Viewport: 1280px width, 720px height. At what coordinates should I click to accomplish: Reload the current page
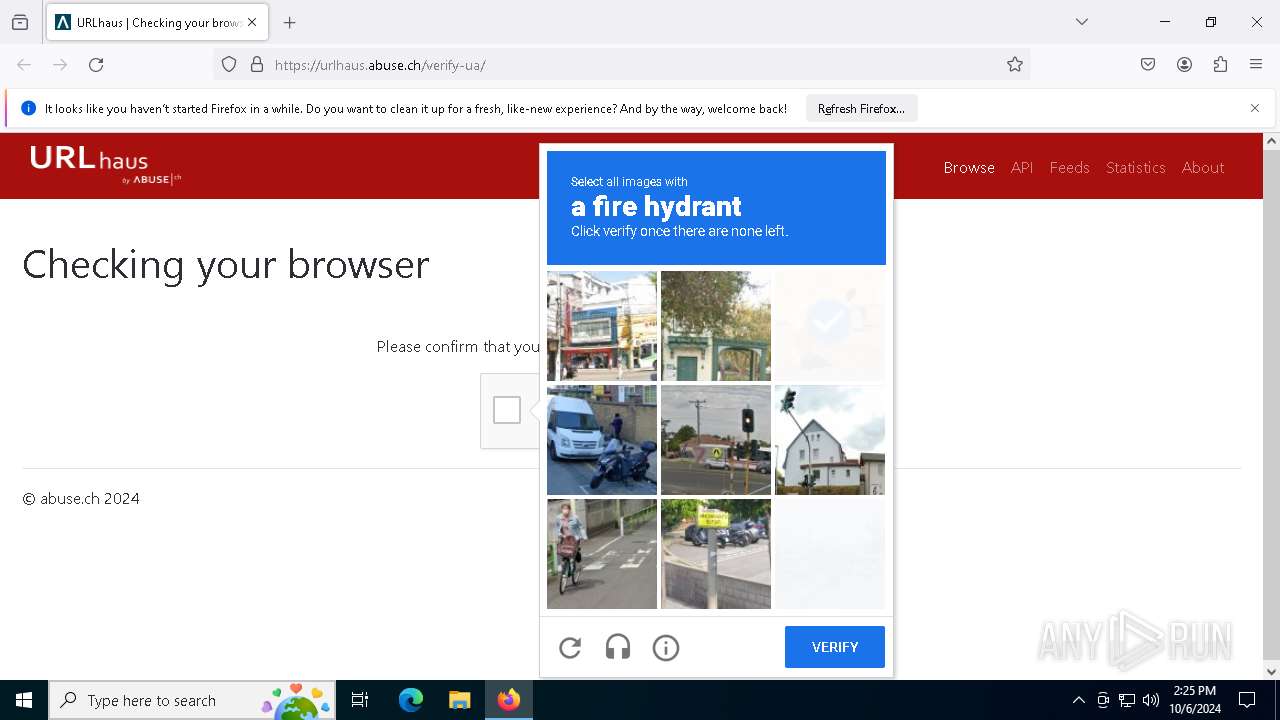96,65
